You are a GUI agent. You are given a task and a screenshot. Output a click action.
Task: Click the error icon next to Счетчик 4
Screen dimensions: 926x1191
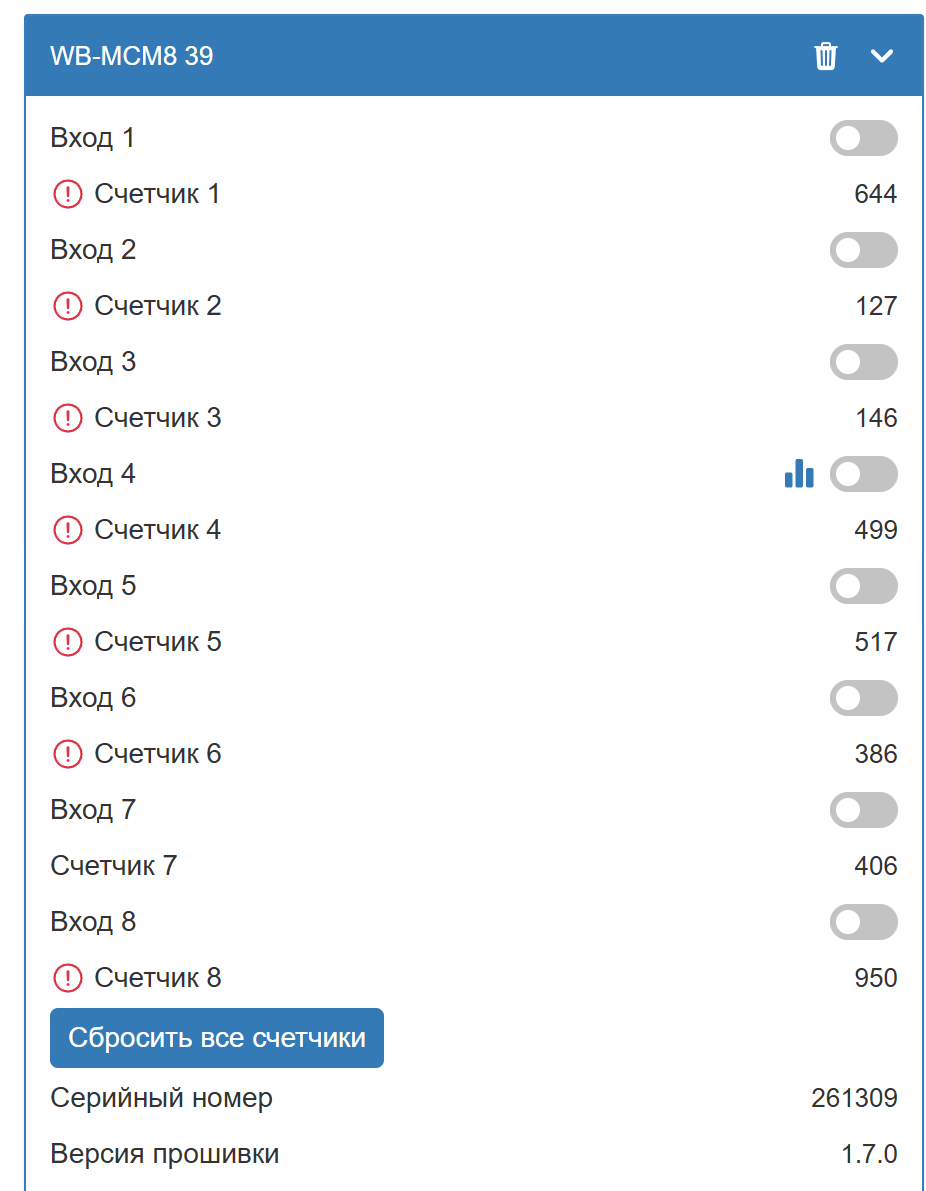click(67, 530)
